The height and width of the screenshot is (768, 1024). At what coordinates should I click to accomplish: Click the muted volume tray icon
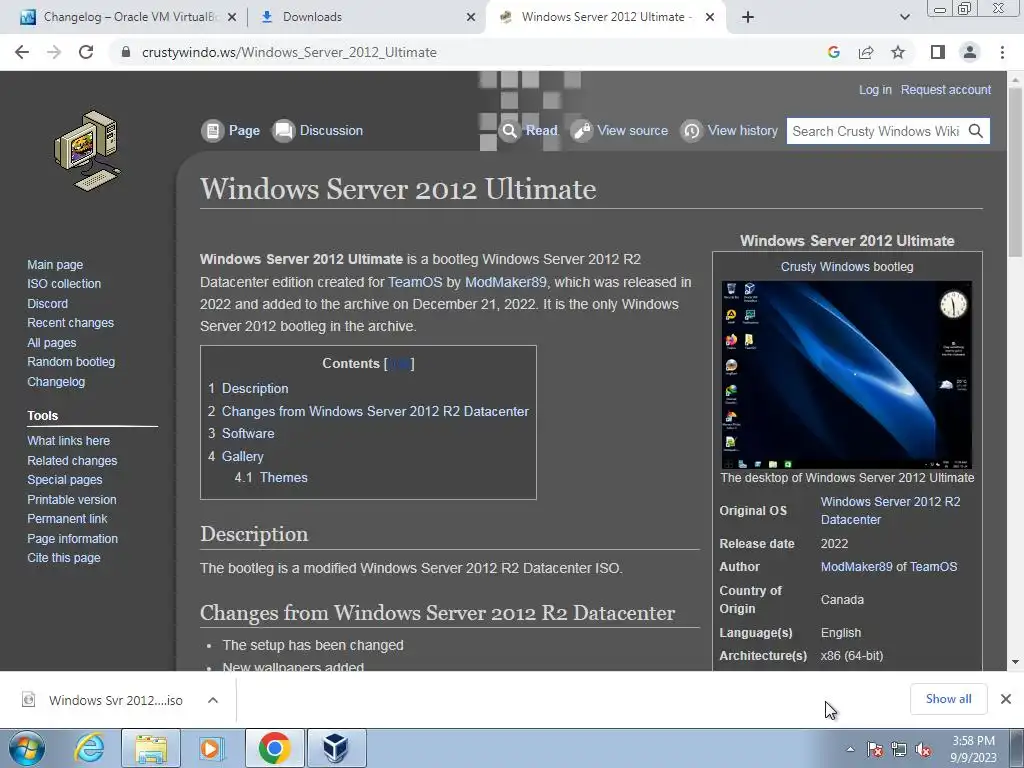923,750
